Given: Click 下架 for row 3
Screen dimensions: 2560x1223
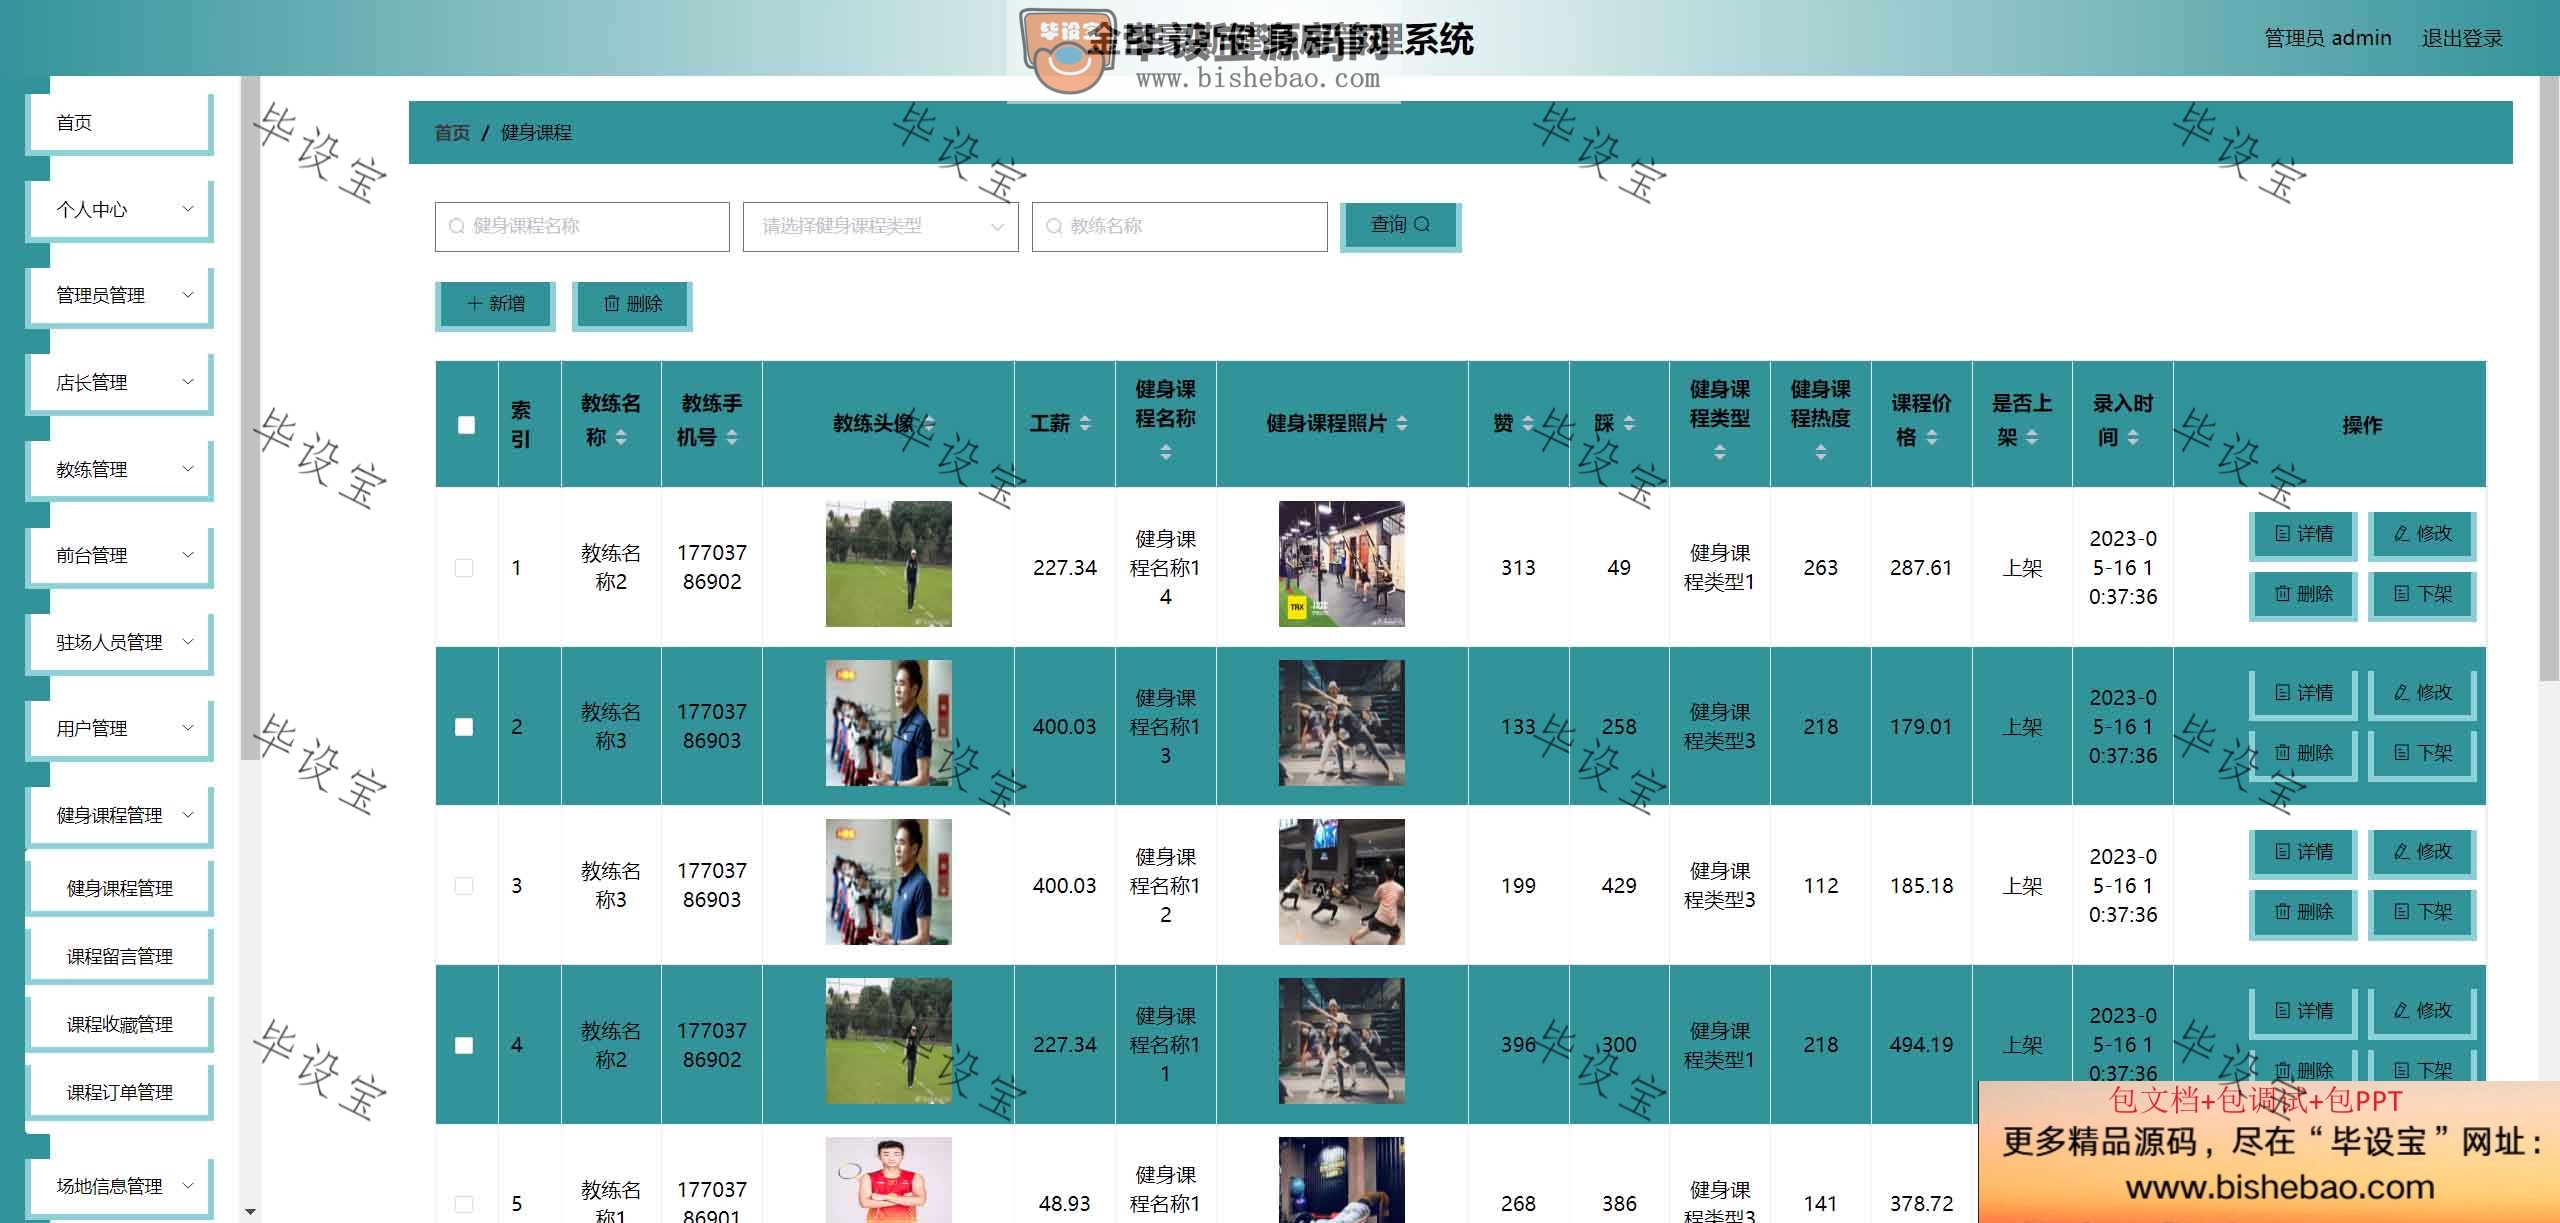Looking at the screenshot, I should point(2422,913).
